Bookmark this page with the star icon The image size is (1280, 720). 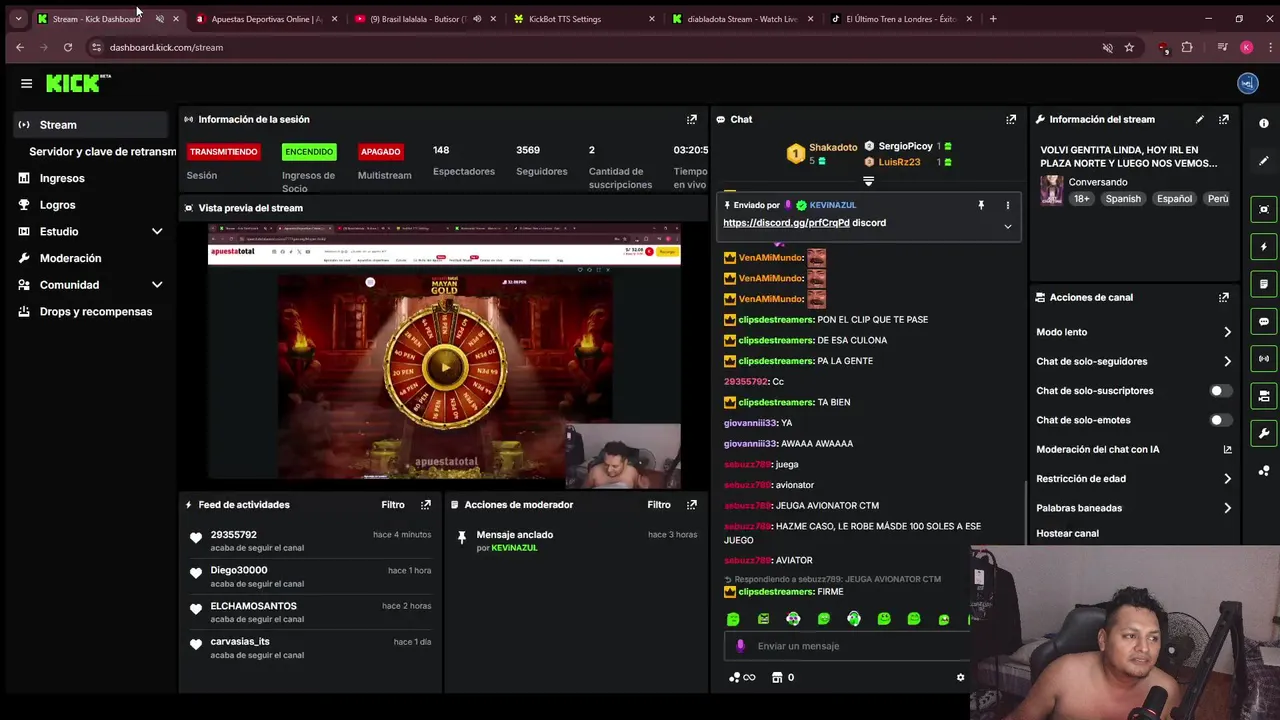tap(1129, 47)
